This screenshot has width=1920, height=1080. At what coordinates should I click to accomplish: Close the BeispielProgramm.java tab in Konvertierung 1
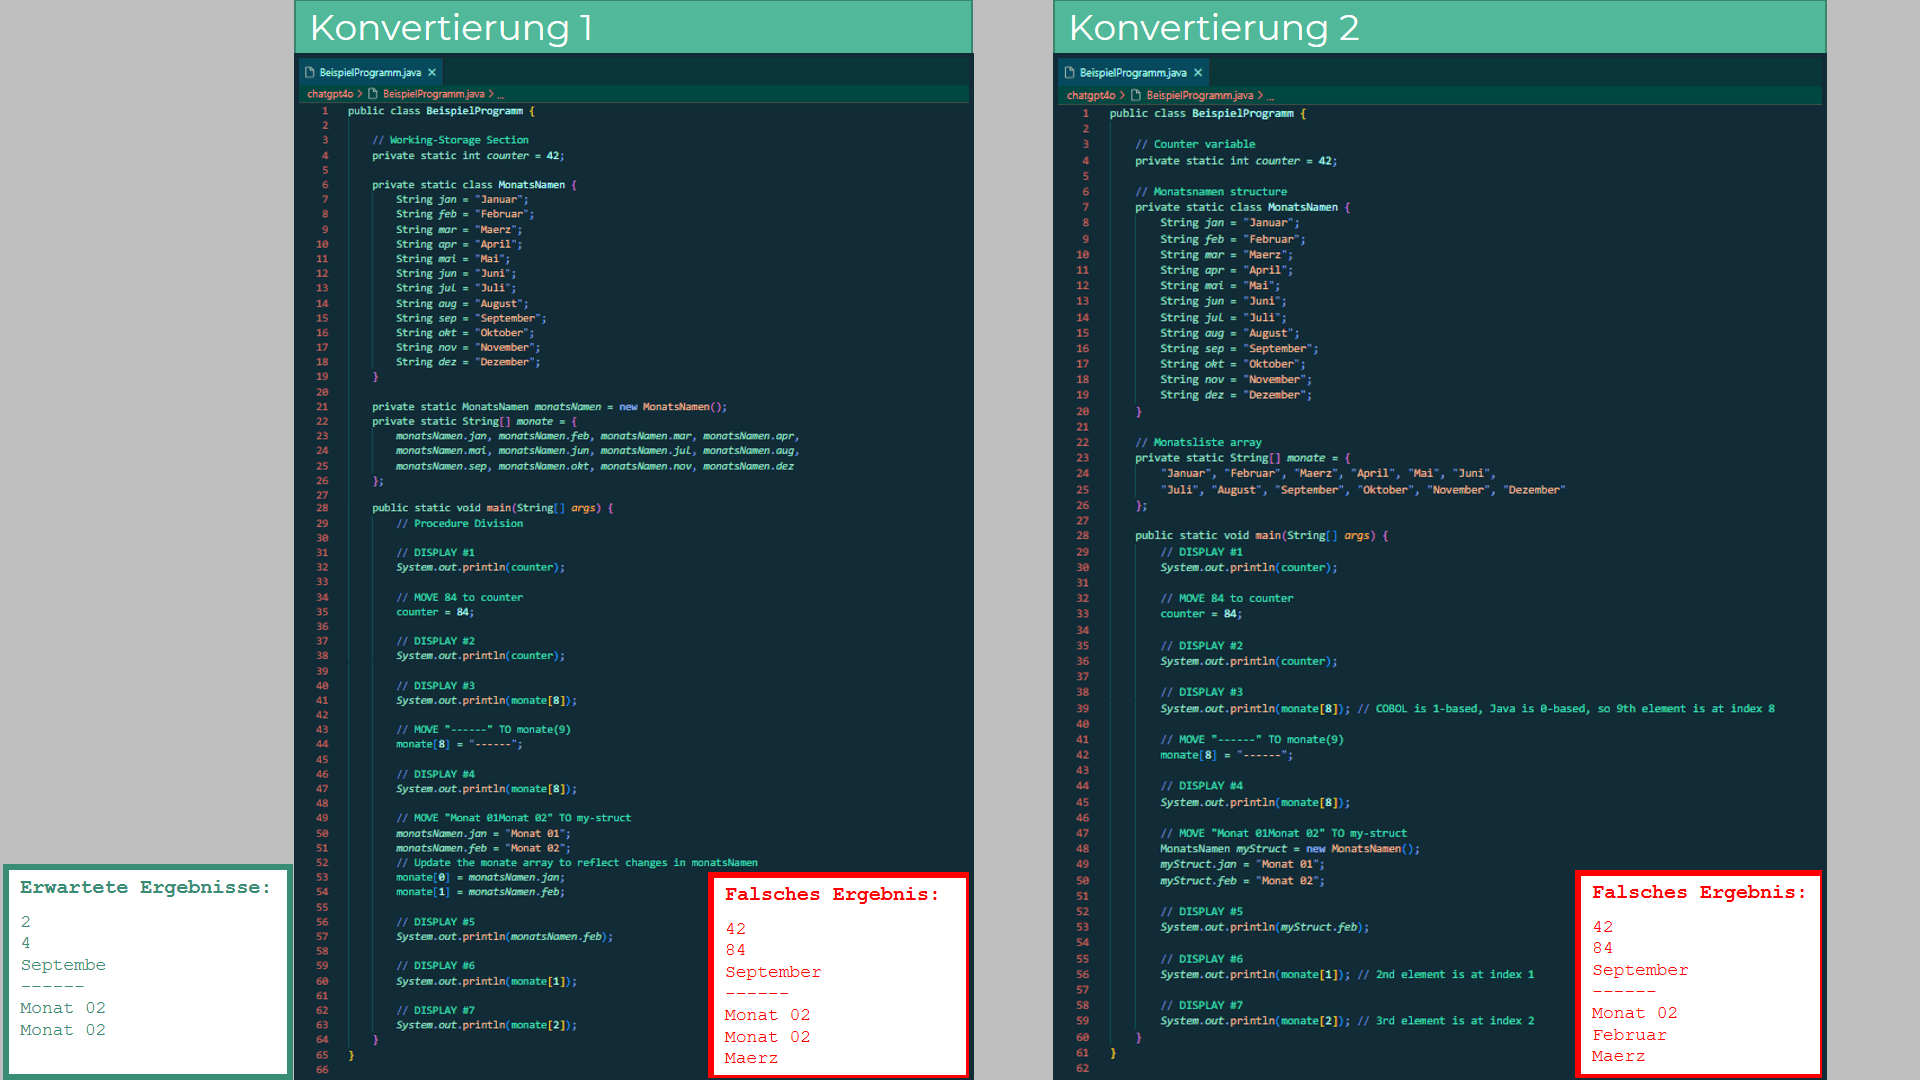[432, 73]
